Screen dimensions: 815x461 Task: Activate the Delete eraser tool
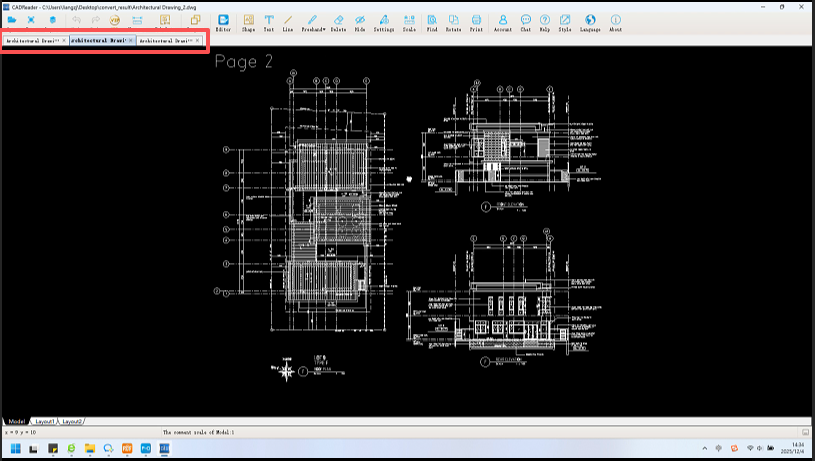[x=338, y=22]
